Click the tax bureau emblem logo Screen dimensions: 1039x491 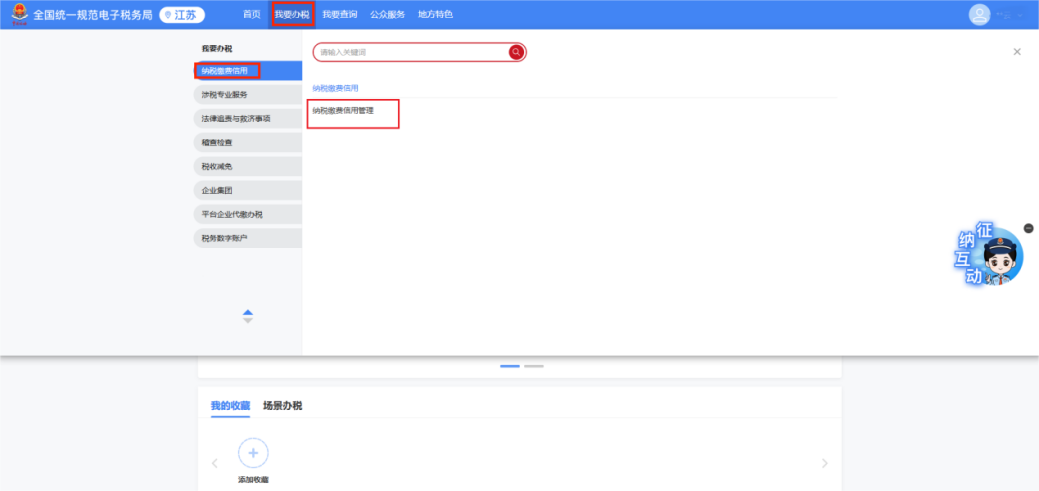tap(19, 14)
